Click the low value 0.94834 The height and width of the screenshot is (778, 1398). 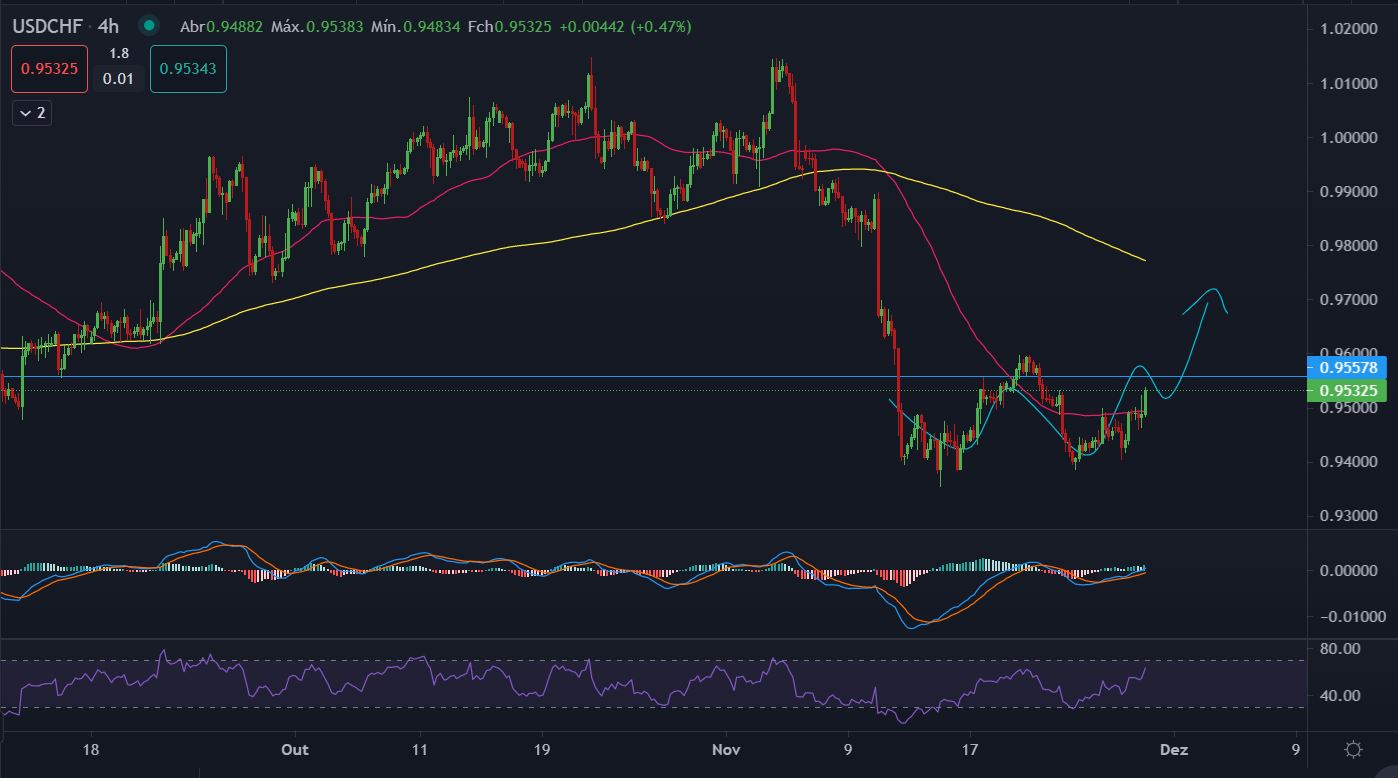pos(431,26)
